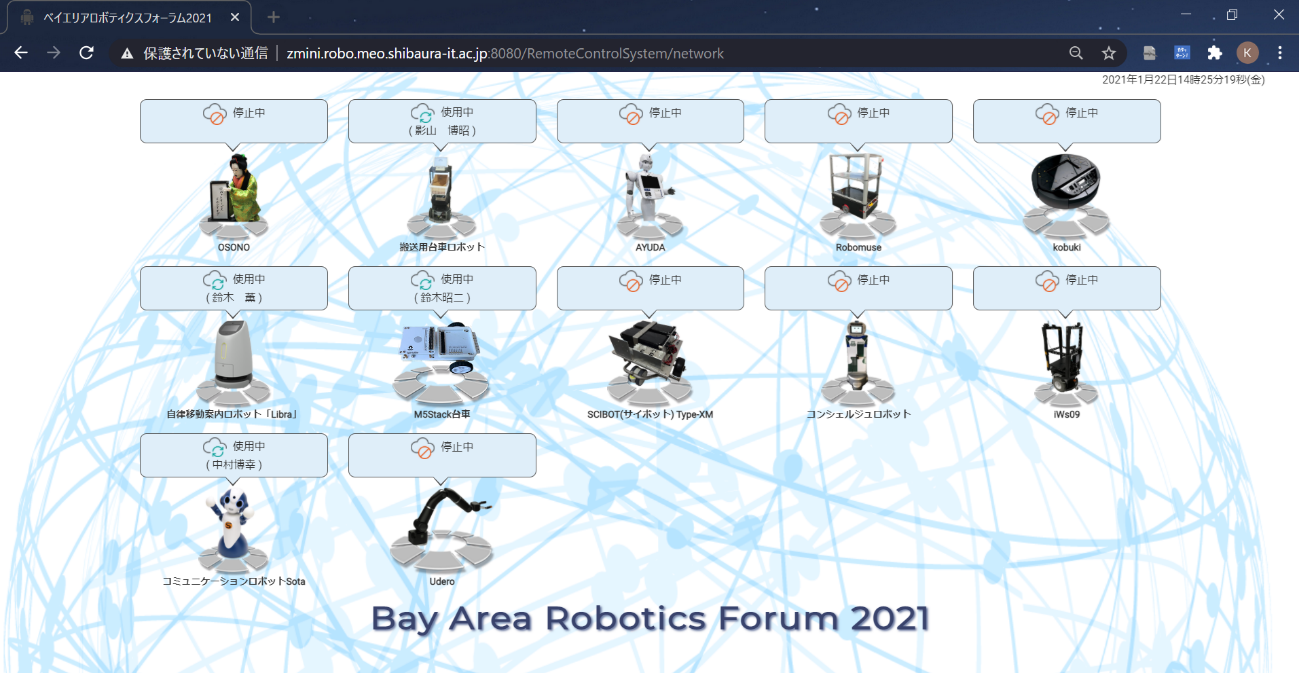Click the stopped status icon above Robomuse
The width and height of the screenshot is (1299, 673).
[x=839, y=114]
